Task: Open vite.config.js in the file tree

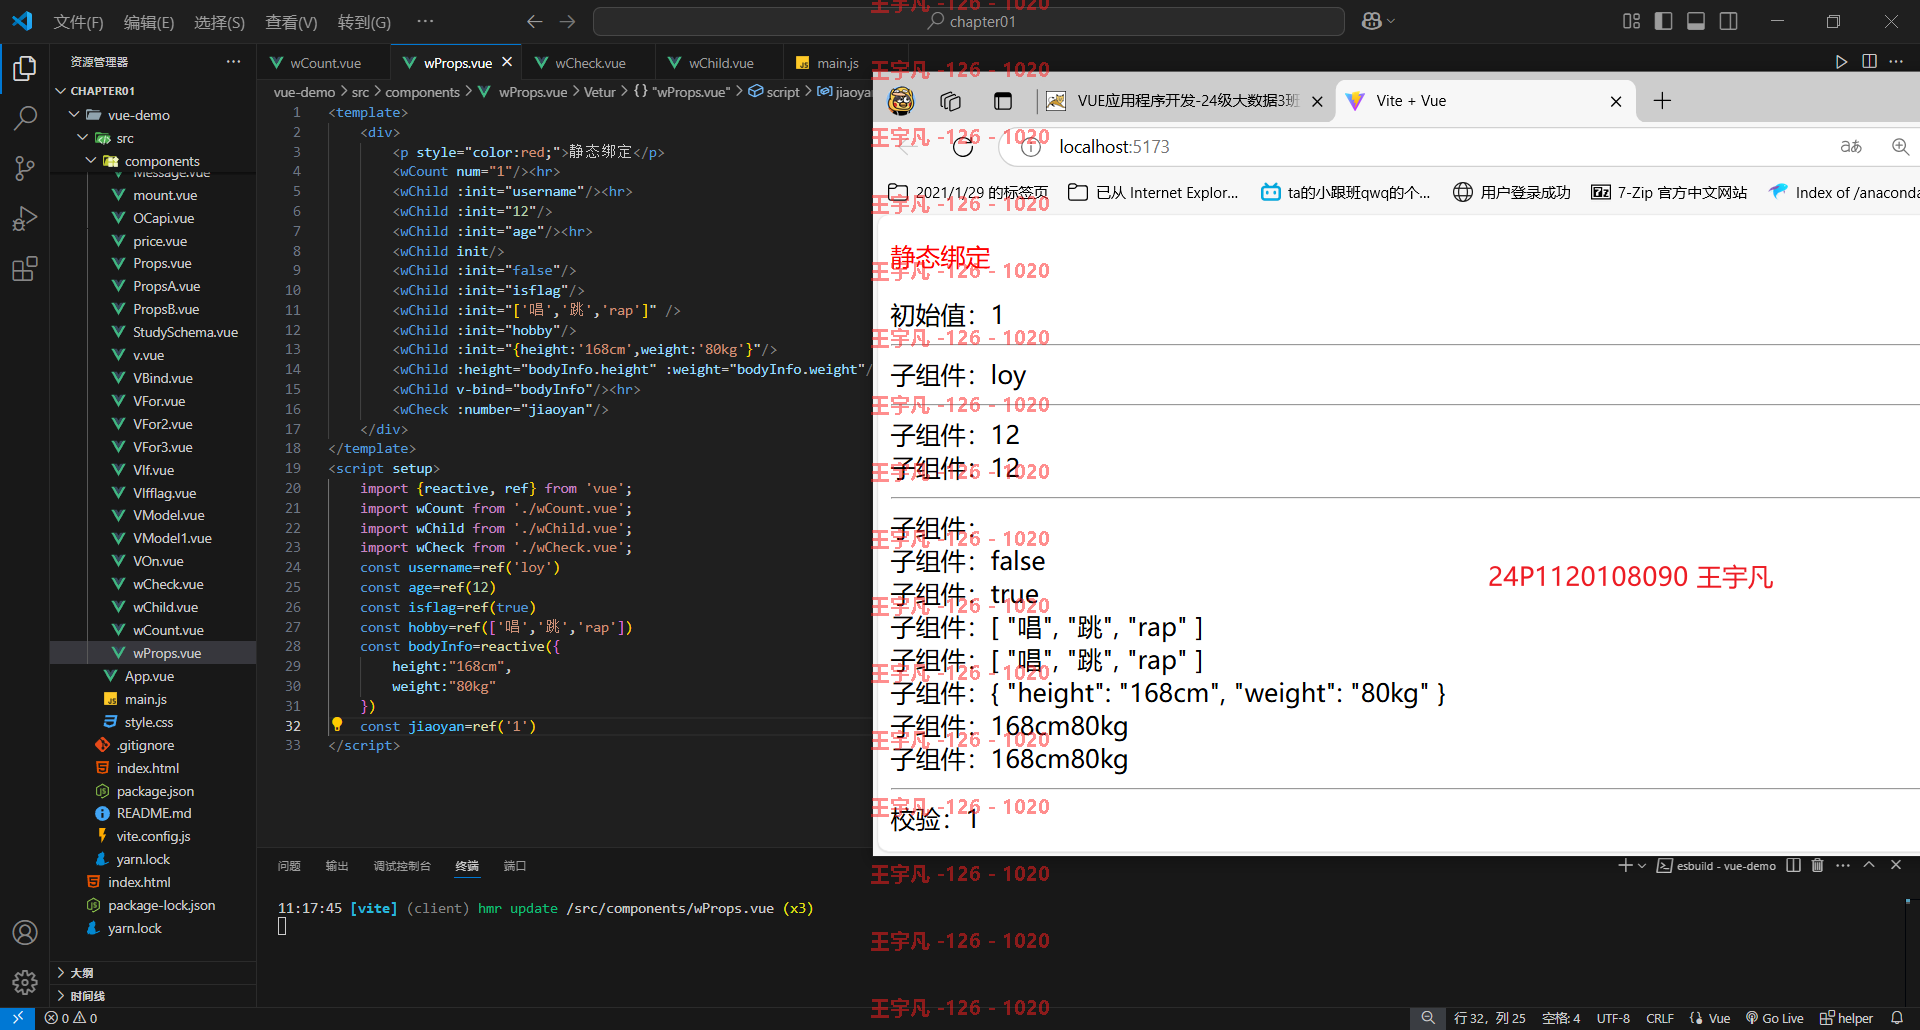Action: [153, 836]
